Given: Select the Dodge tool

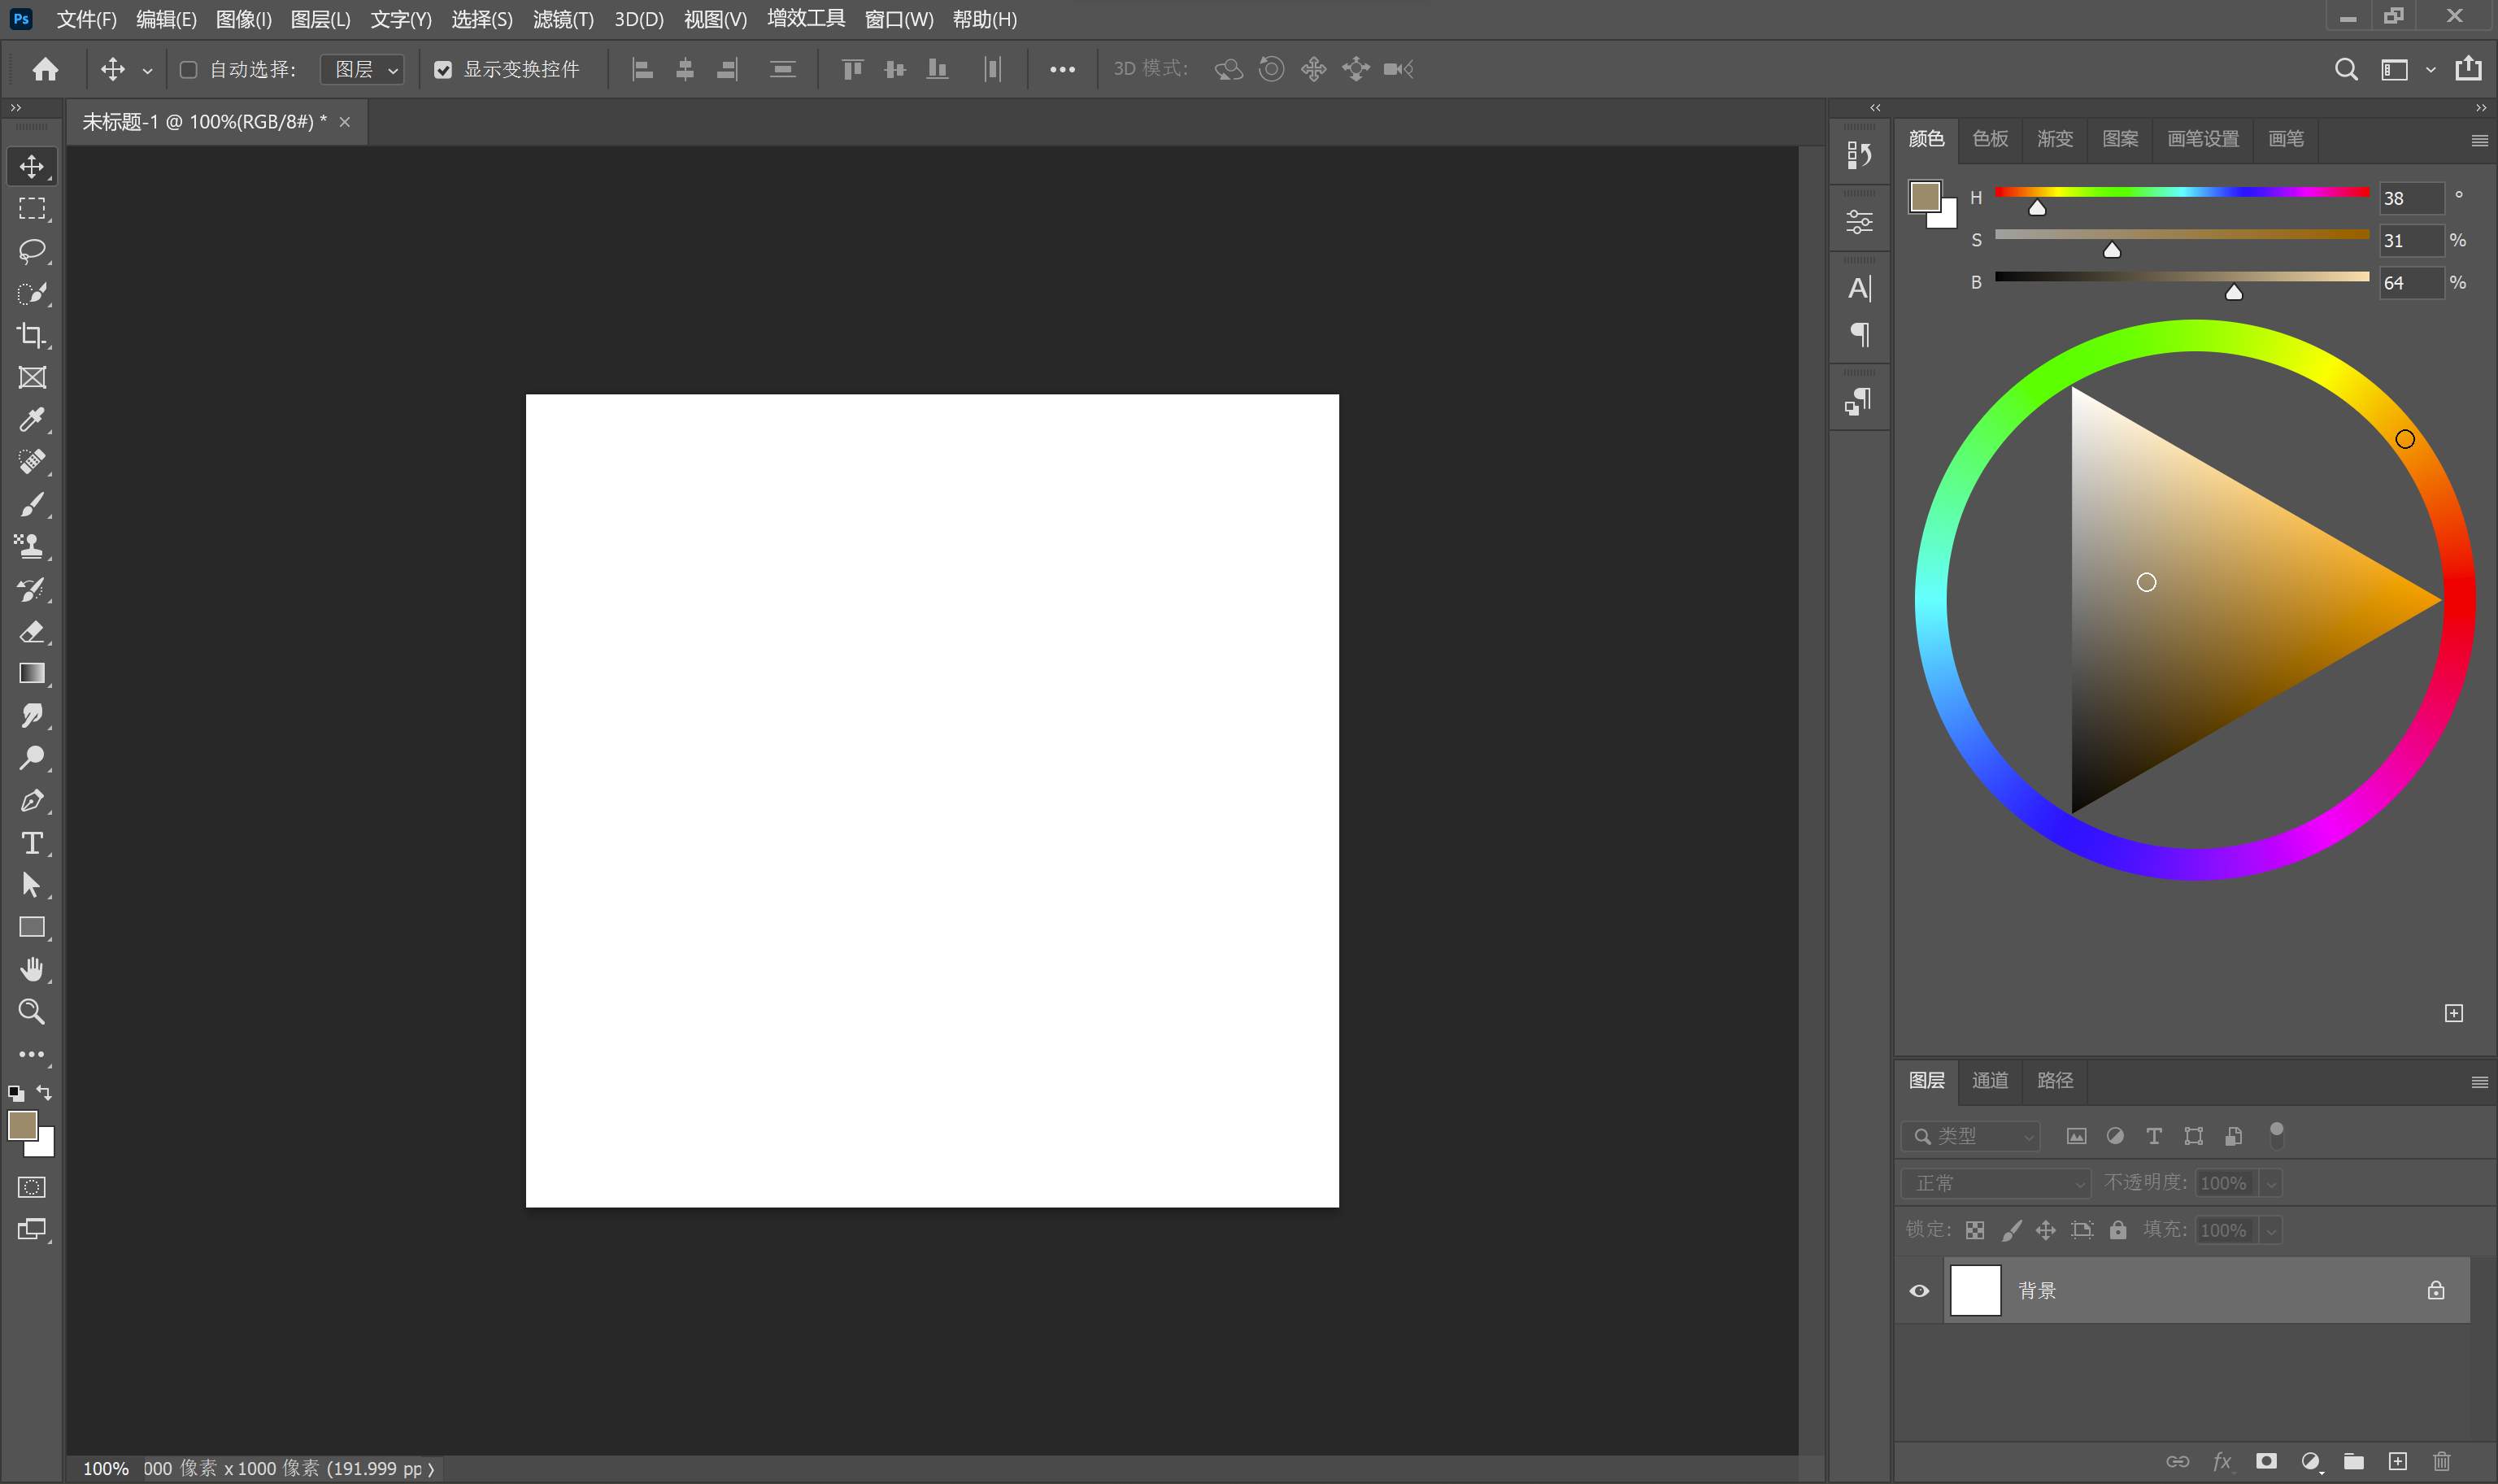Looking at the screenshot, I should click(32, 758).
